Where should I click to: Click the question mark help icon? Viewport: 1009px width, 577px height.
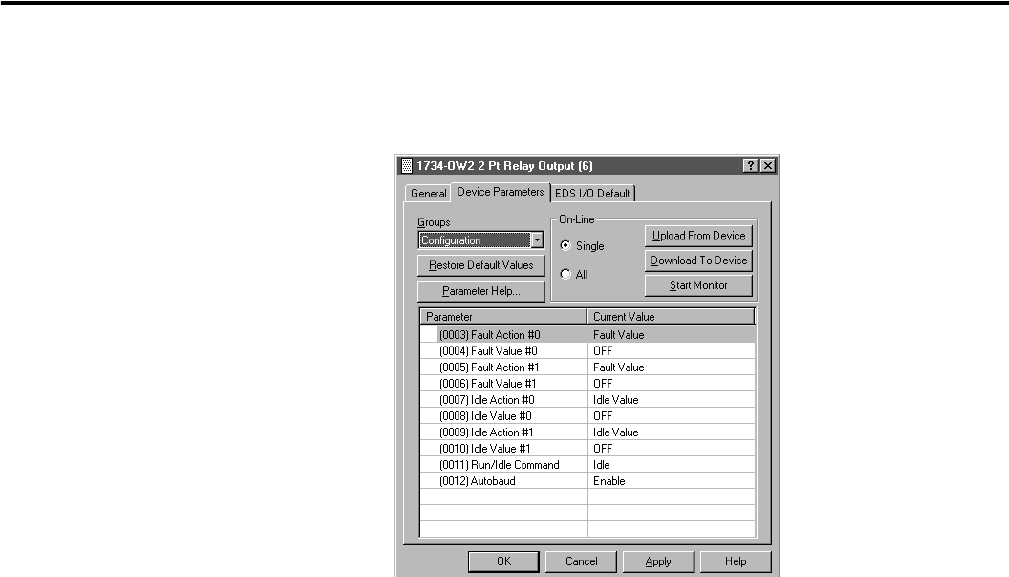click(750, 166)
